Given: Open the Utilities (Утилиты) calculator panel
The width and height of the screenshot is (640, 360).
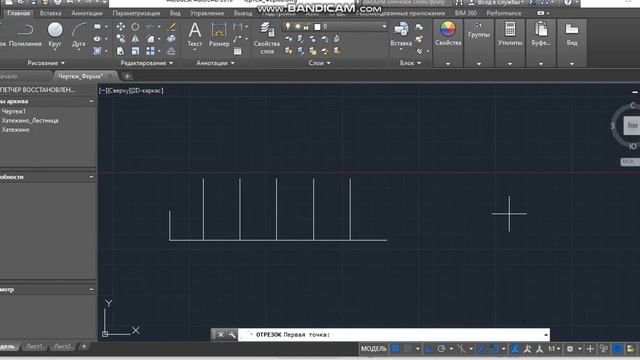Looking at the screenshot, I should click(510, 34).
